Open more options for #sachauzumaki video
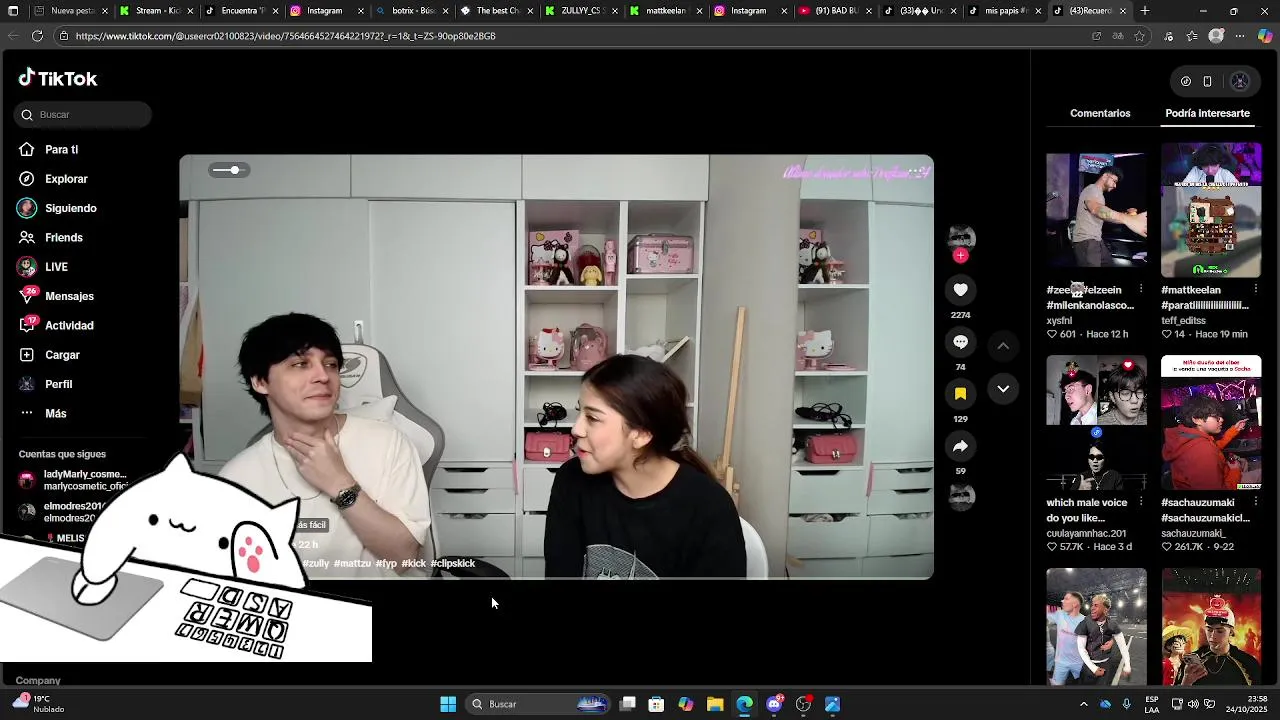Screen dimensions: 1280x720 1255,503
